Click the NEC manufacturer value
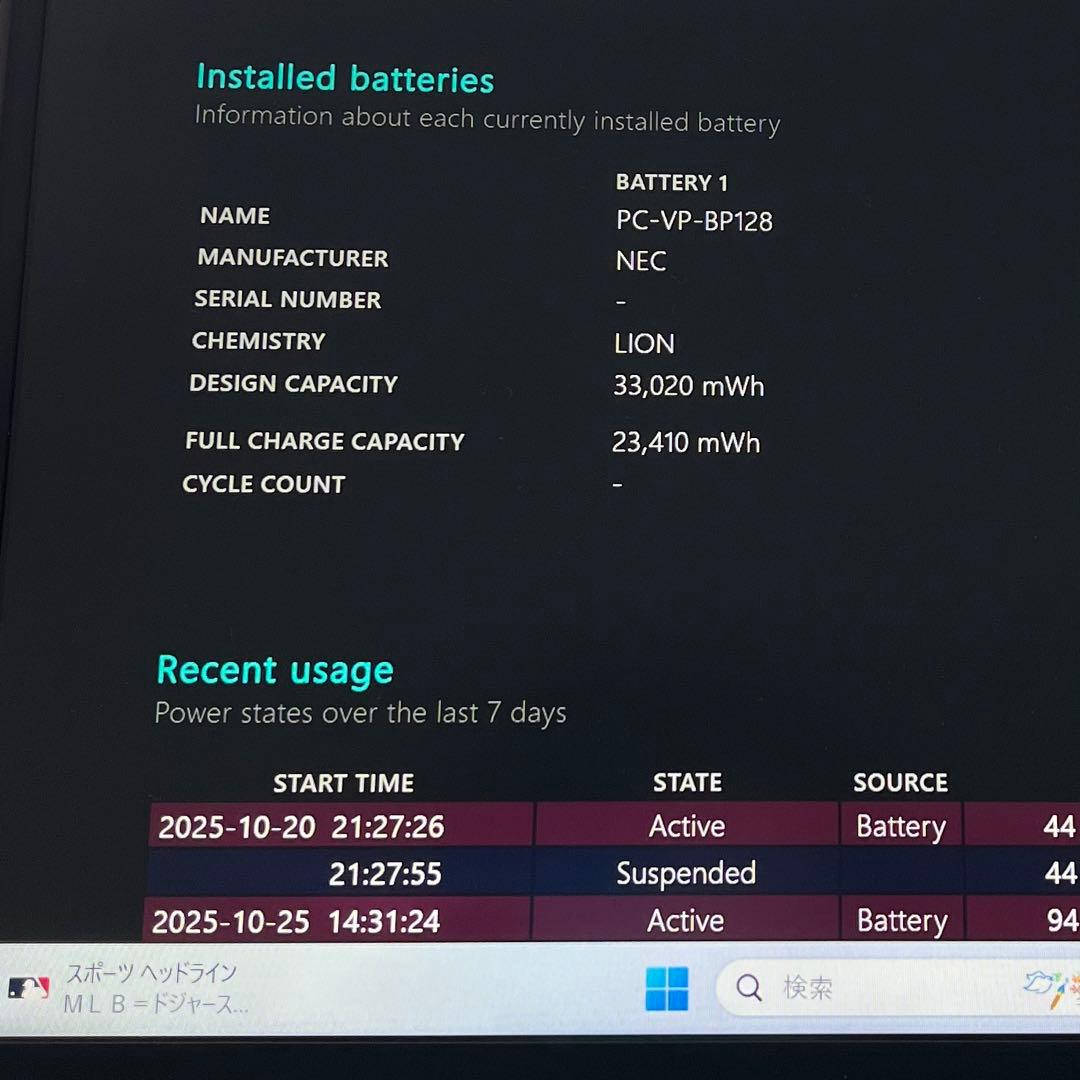The height and width of the screenshot is (1080, 1080). [640, 261]
